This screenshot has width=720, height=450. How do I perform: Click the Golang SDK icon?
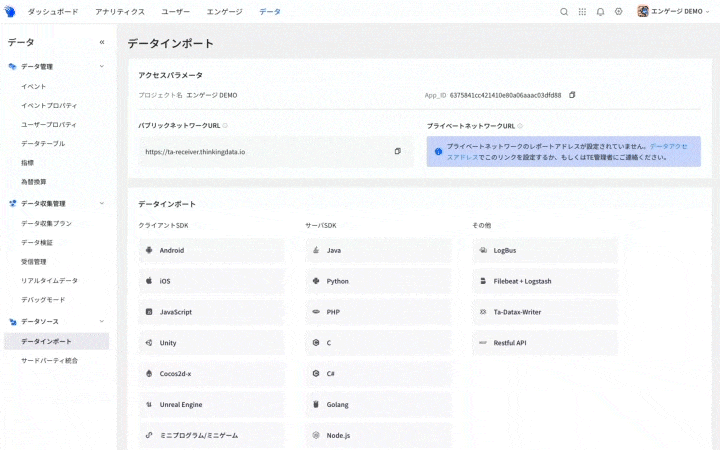(x=316, y=405)
